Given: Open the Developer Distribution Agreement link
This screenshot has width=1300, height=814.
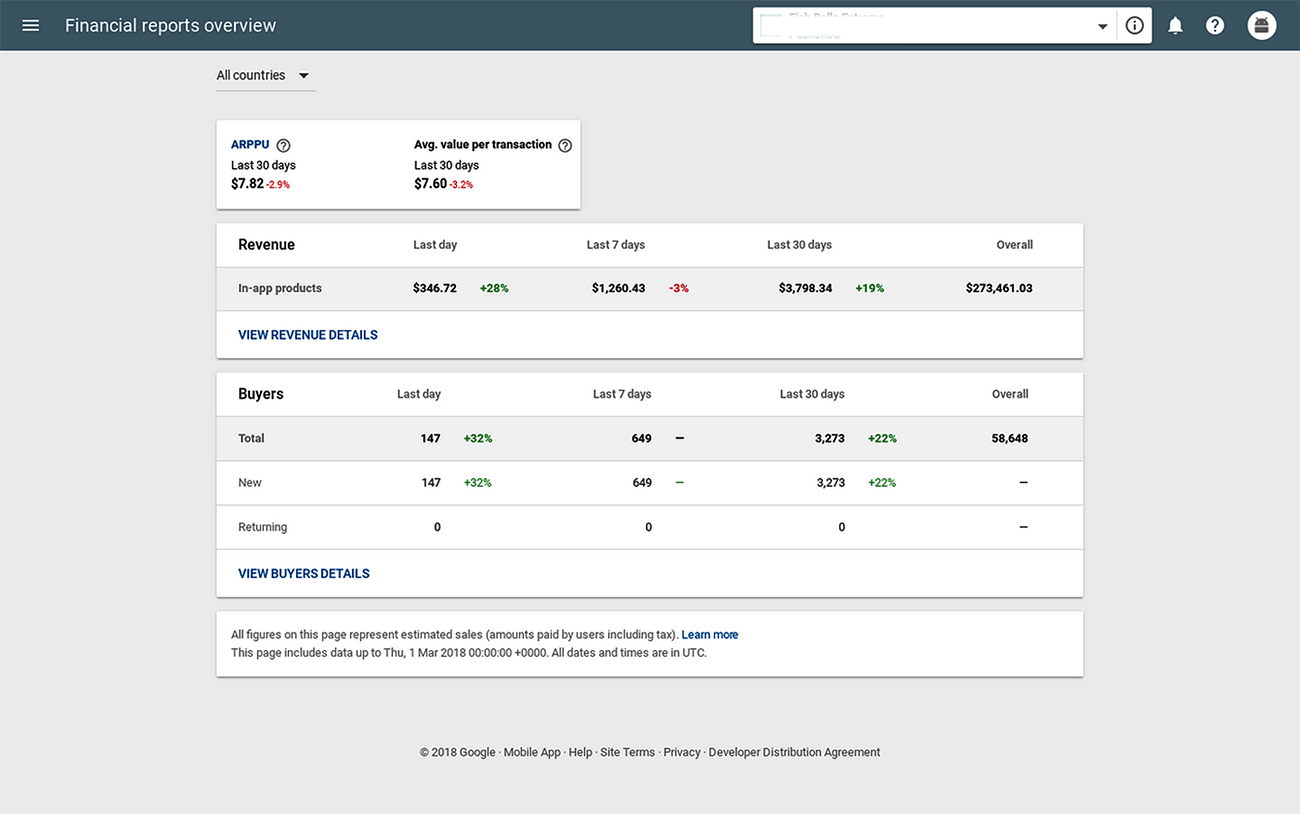Looking at the screenshot, I should point(794,752).
